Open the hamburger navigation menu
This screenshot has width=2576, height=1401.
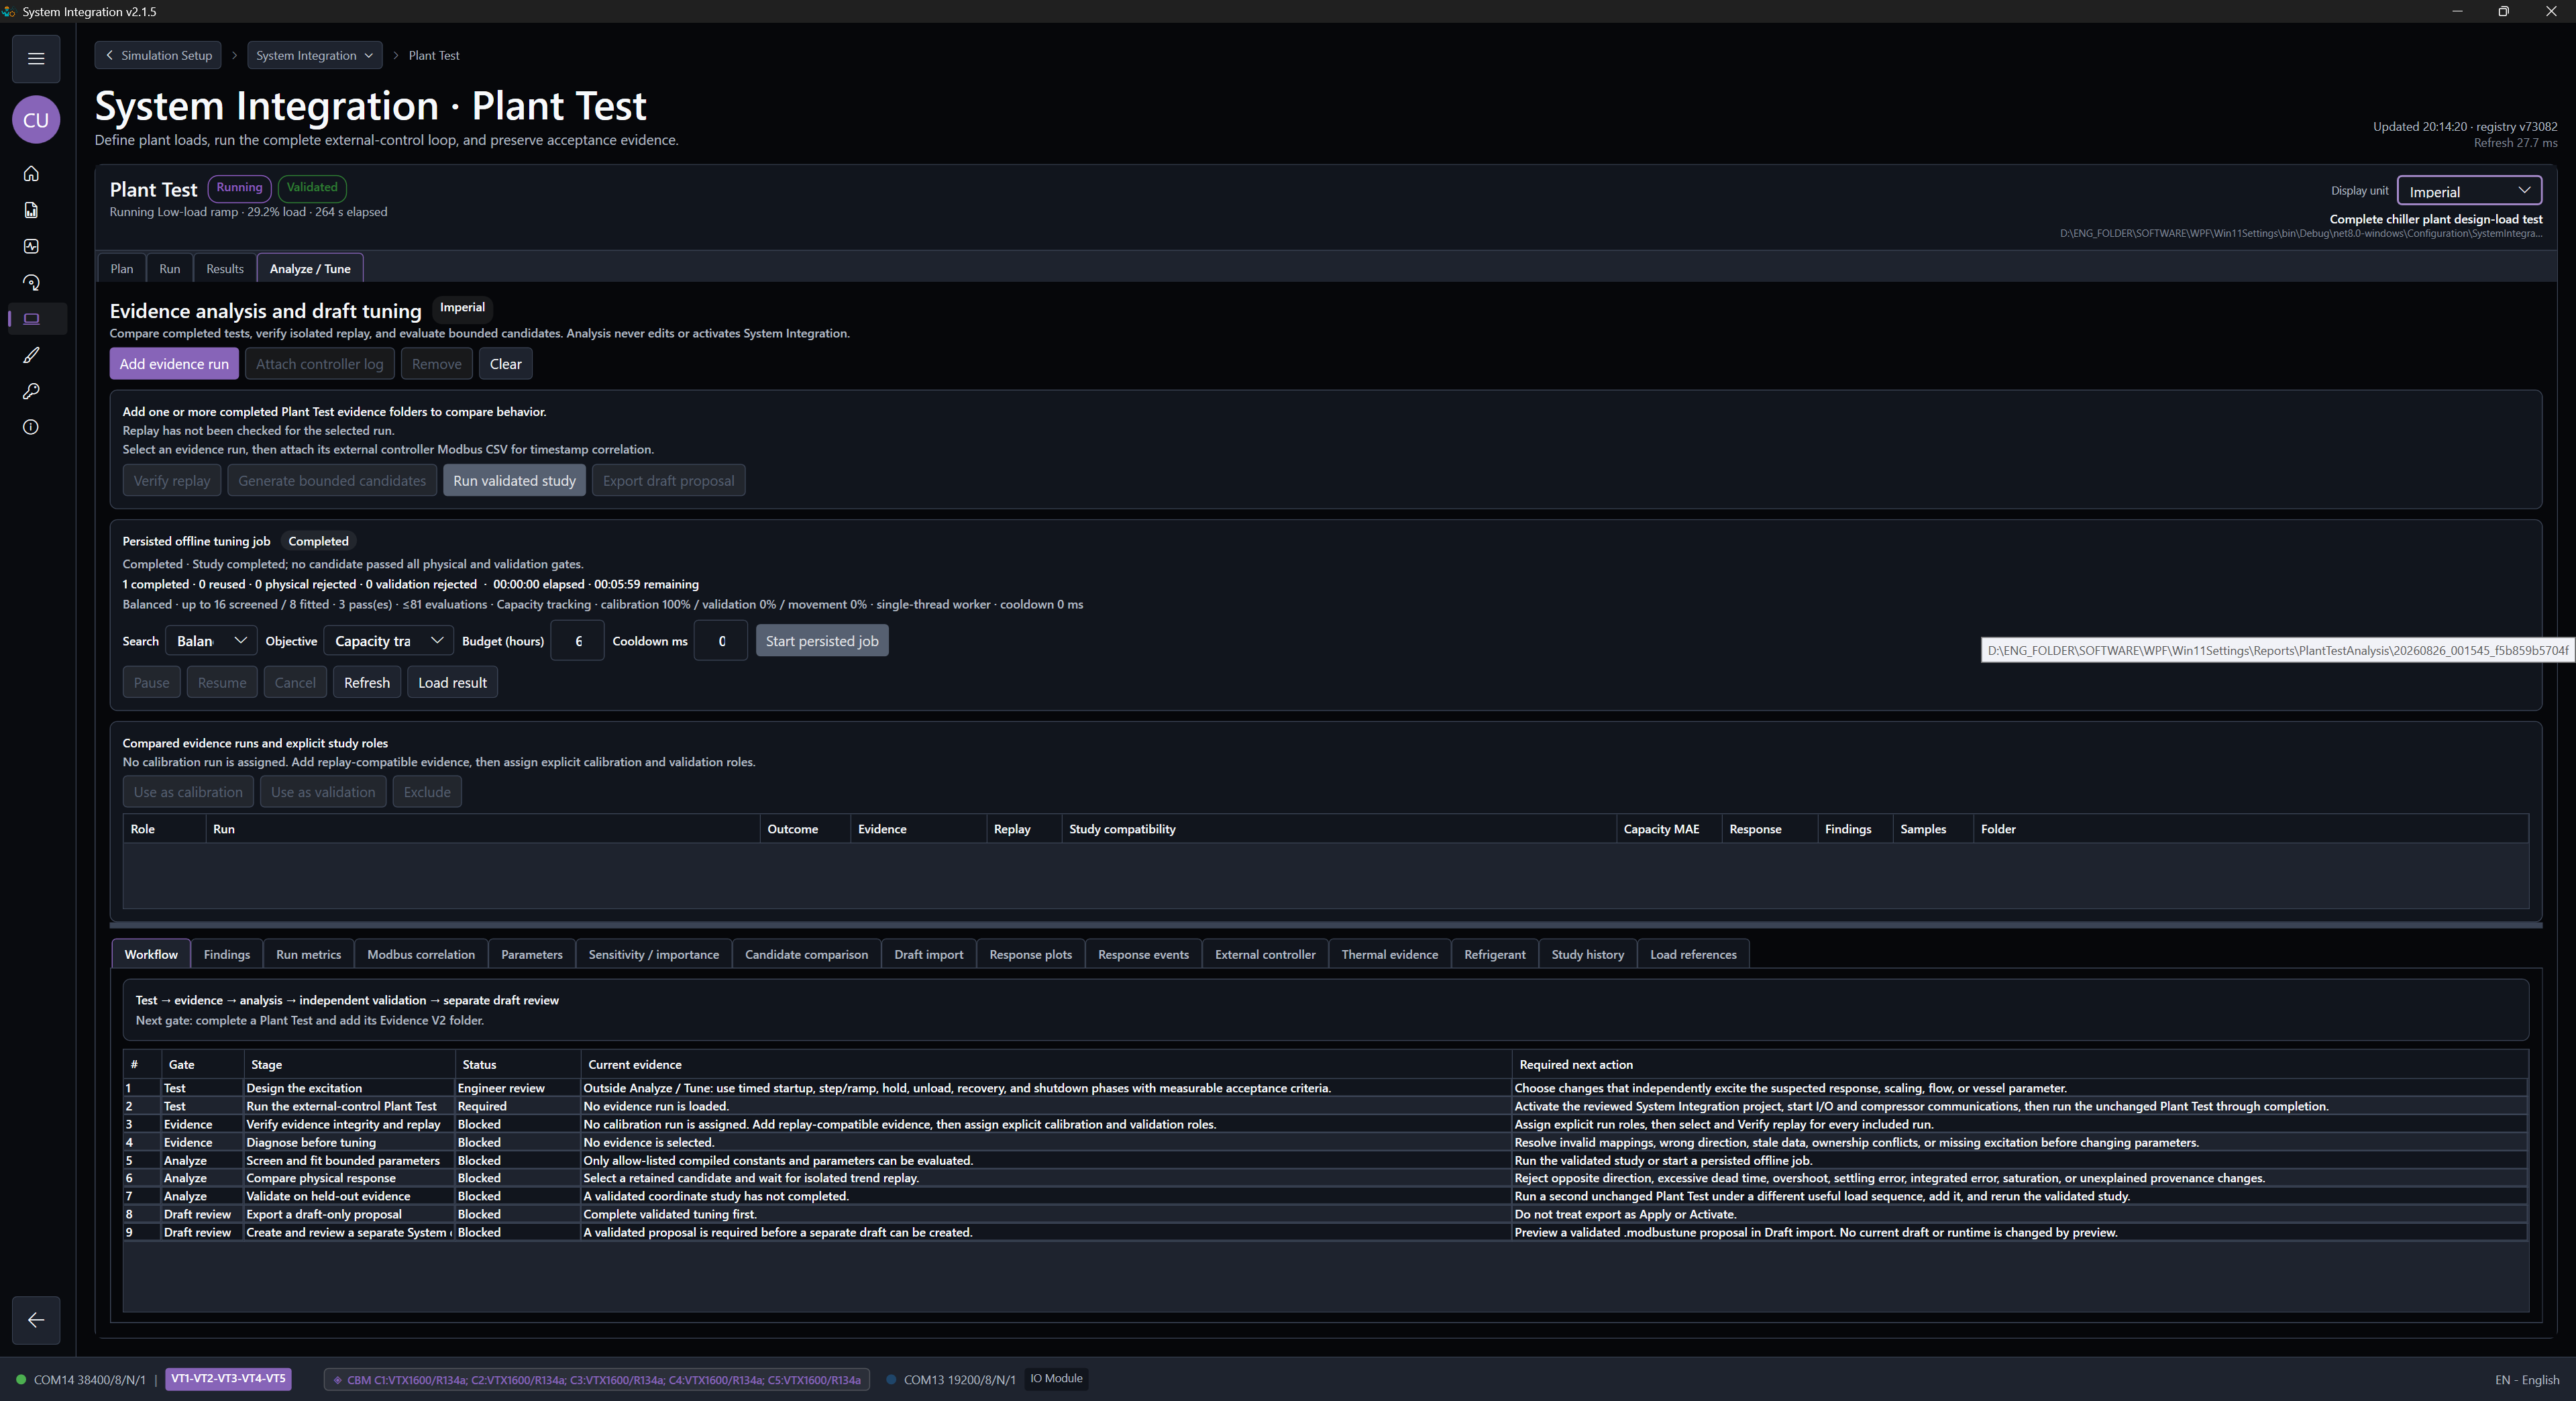(36, 58)
